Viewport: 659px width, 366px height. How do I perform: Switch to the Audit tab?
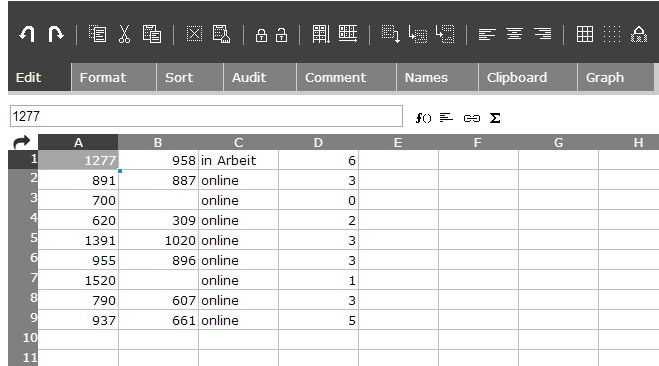coord(260,77)
